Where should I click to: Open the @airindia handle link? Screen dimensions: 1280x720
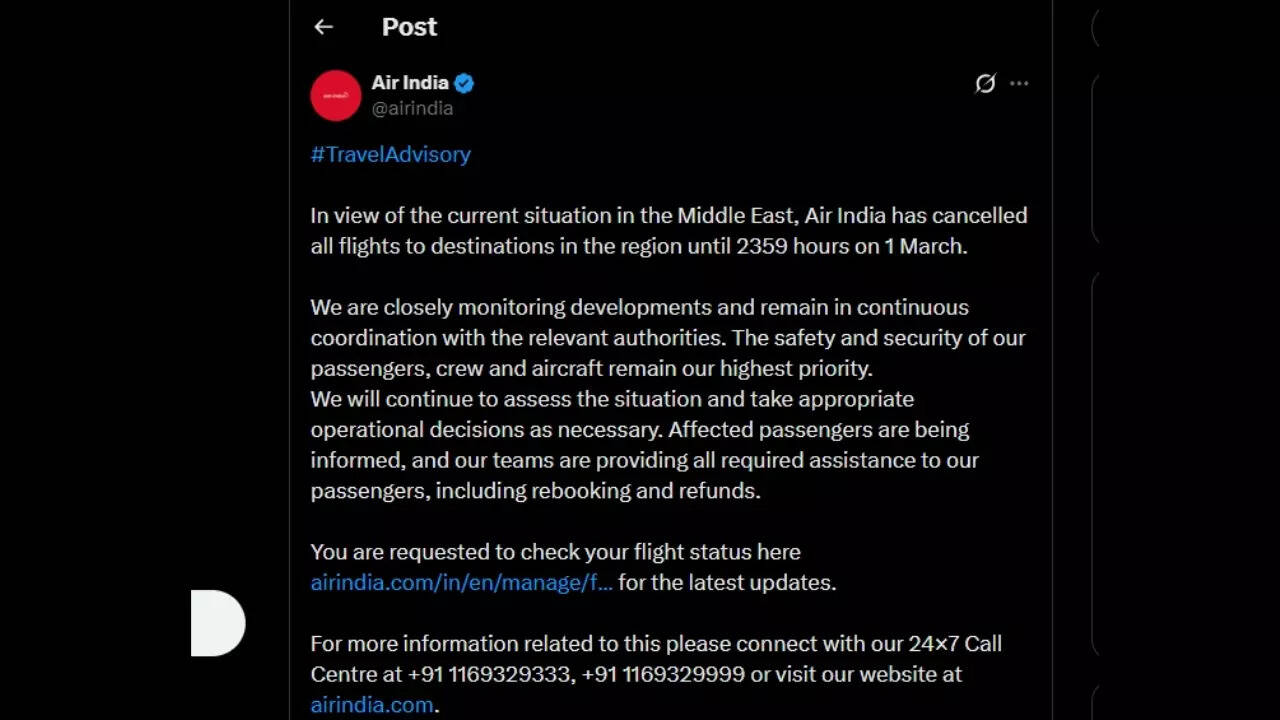click(x=412, y=108)
